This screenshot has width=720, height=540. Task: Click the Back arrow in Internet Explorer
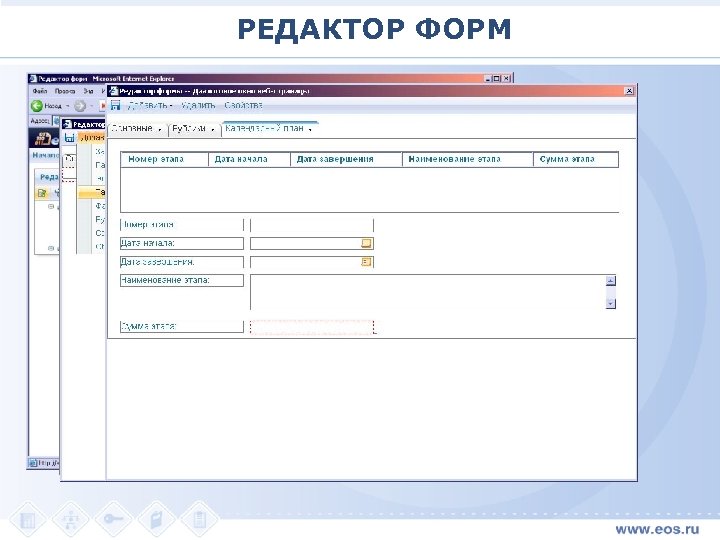[x=37, y=106]
